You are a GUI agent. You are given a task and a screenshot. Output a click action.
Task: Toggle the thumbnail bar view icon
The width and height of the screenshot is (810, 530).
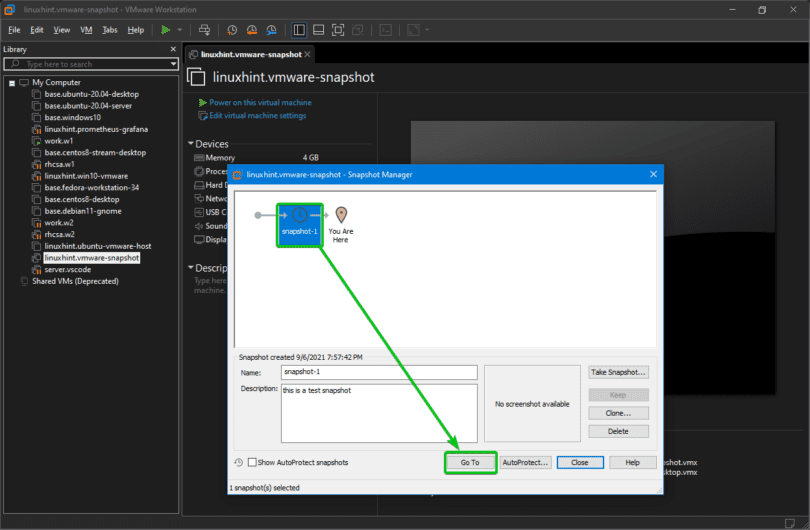(319, 30)
